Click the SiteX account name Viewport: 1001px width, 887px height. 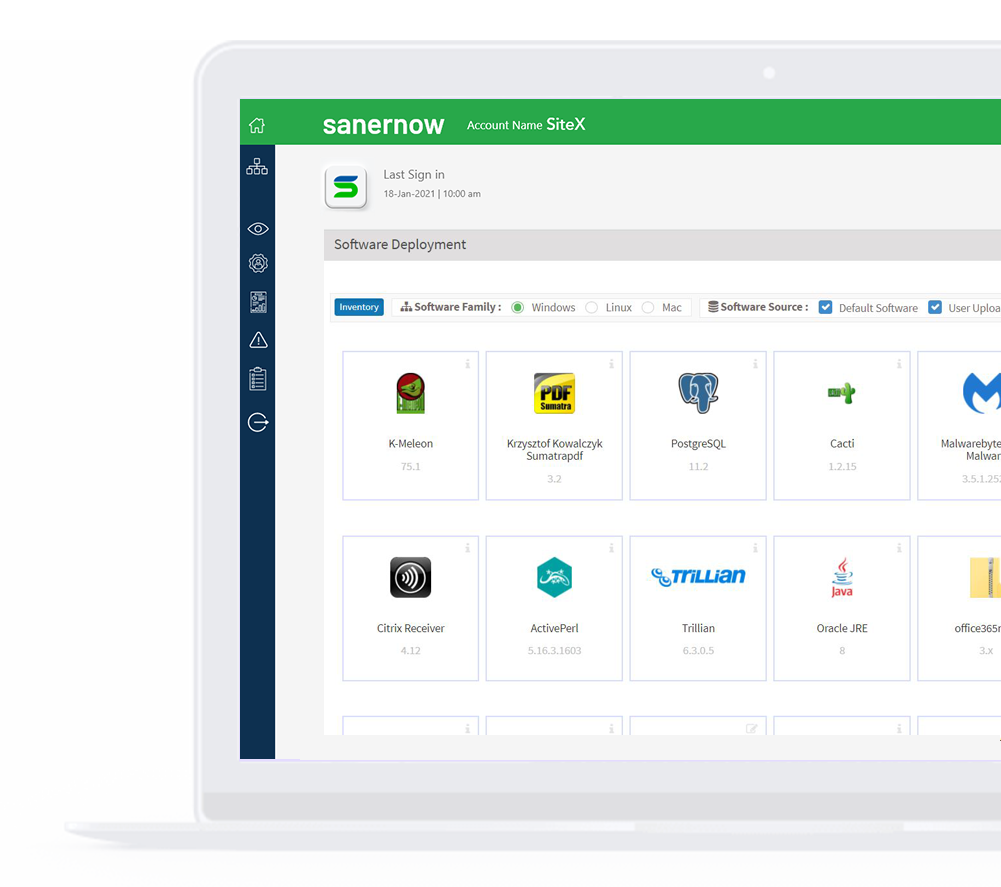pos(566,124)
